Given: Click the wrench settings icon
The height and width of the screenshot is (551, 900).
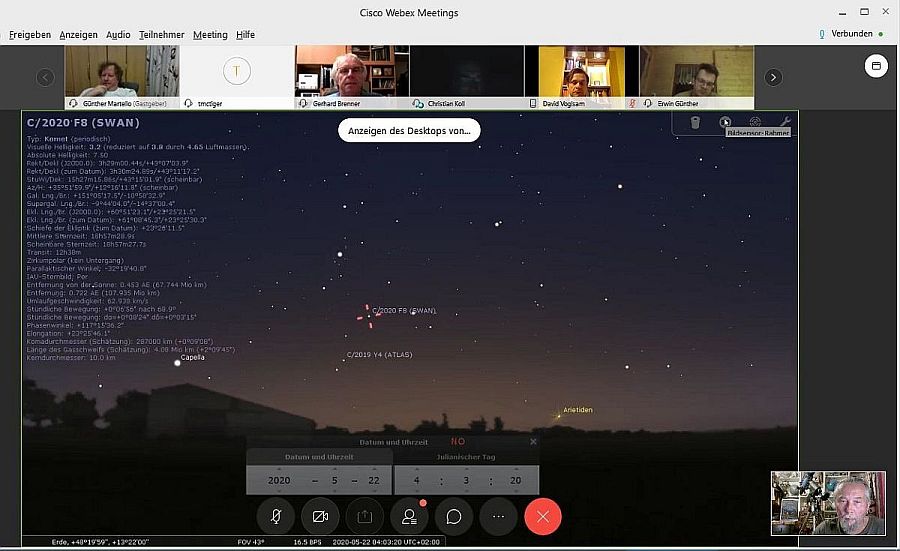Looking at the screenshot, I should pyautogui.click(x=784, y=122).
